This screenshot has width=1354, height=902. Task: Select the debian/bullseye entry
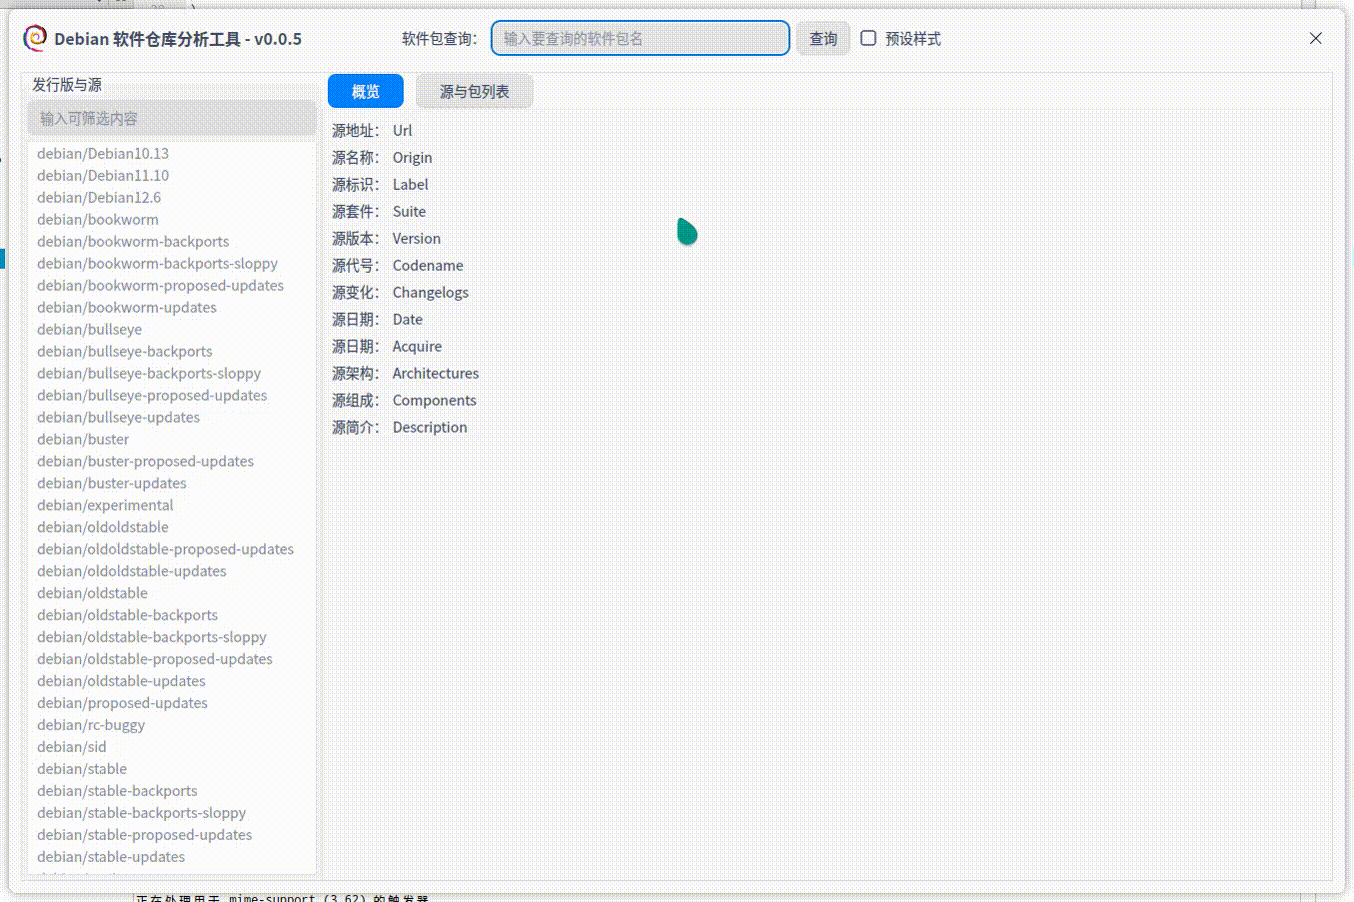[x=172, y=329]
